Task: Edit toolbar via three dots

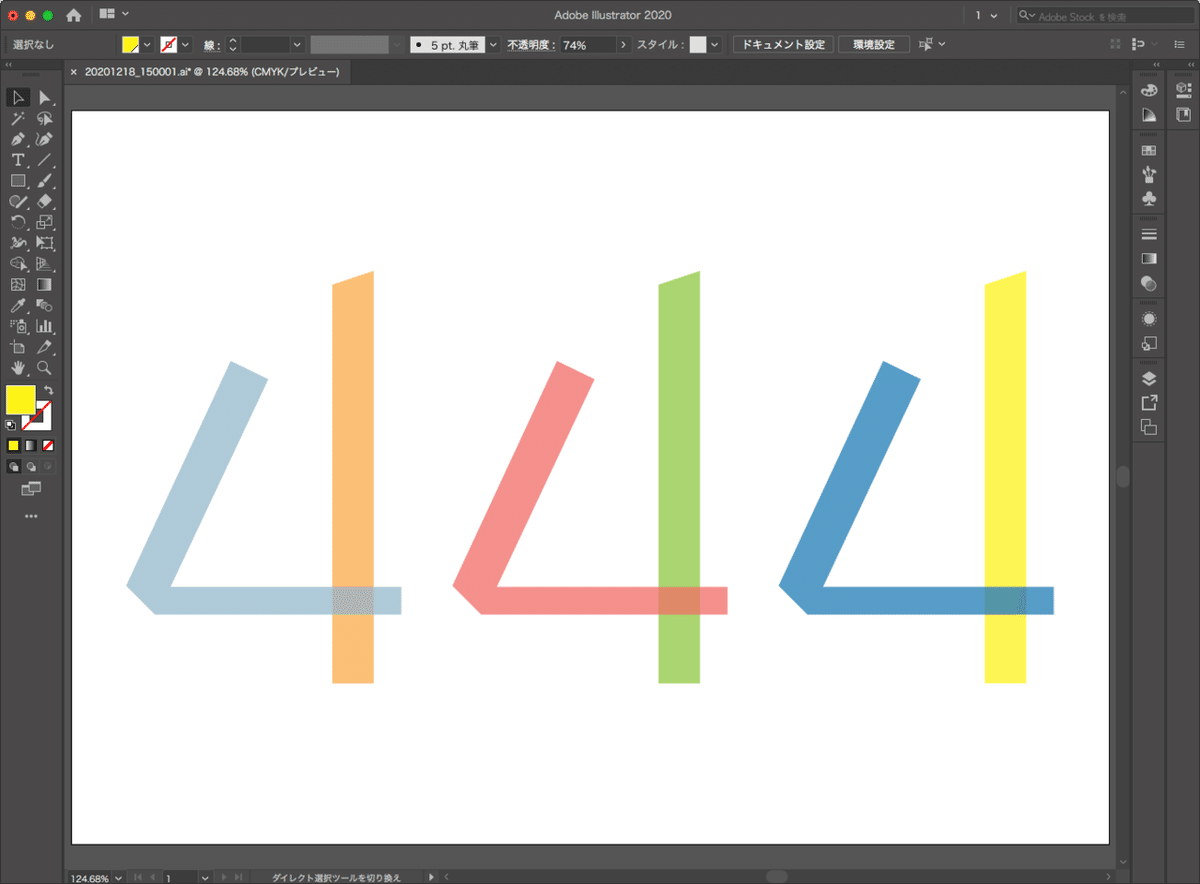Action: [x=31, y=516]
